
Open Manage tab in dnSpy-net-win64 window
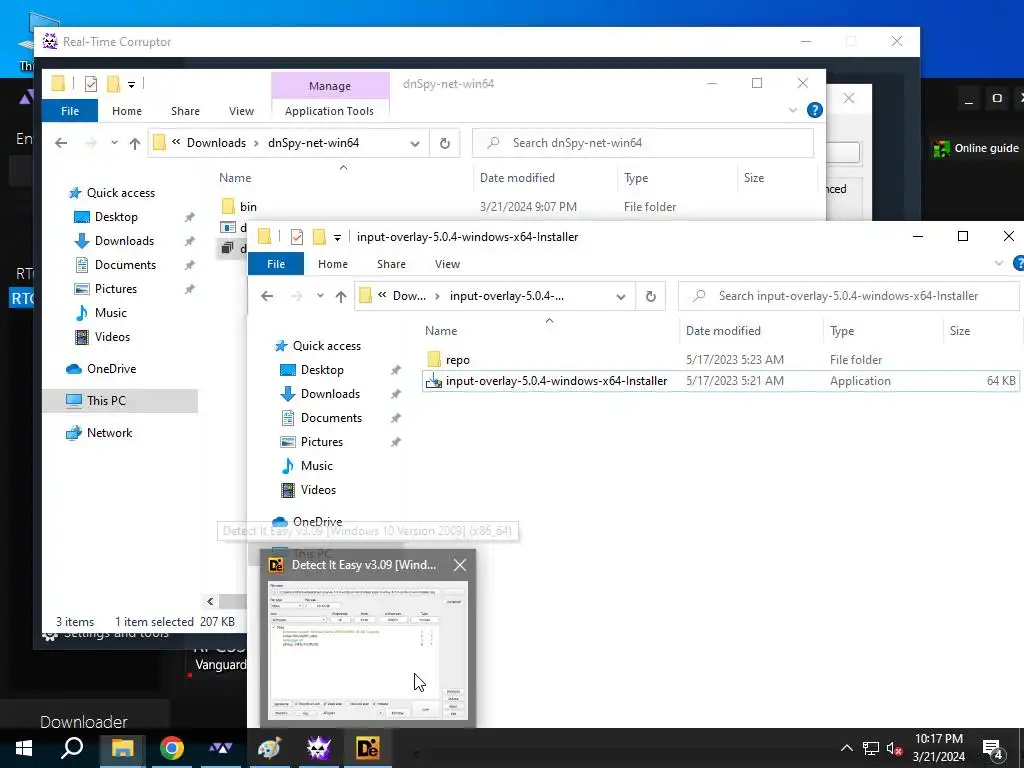330,86
